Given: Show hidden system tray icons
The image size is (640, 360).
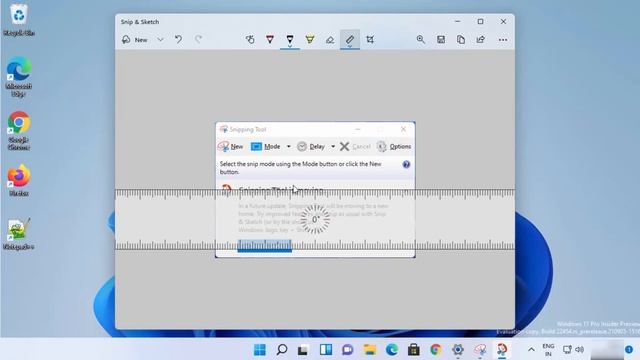Looking at the screenshot, I should click(531, 349).
